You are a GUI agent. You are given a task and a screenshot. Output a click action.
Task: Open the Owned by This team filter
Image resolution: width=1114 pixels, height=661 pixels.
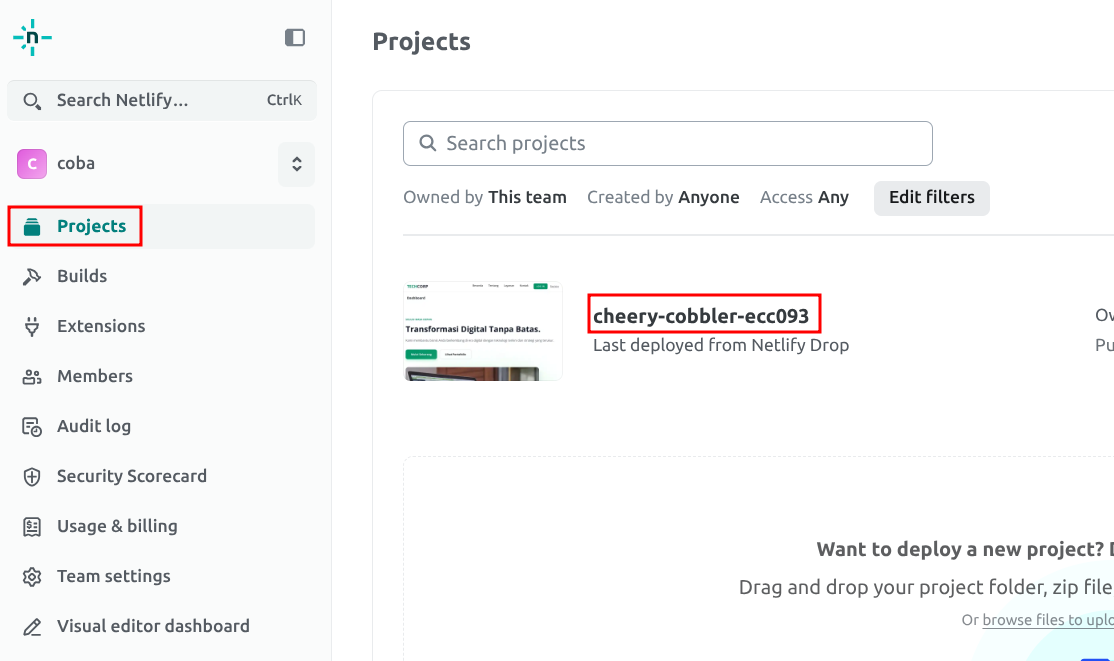(485, 198)
